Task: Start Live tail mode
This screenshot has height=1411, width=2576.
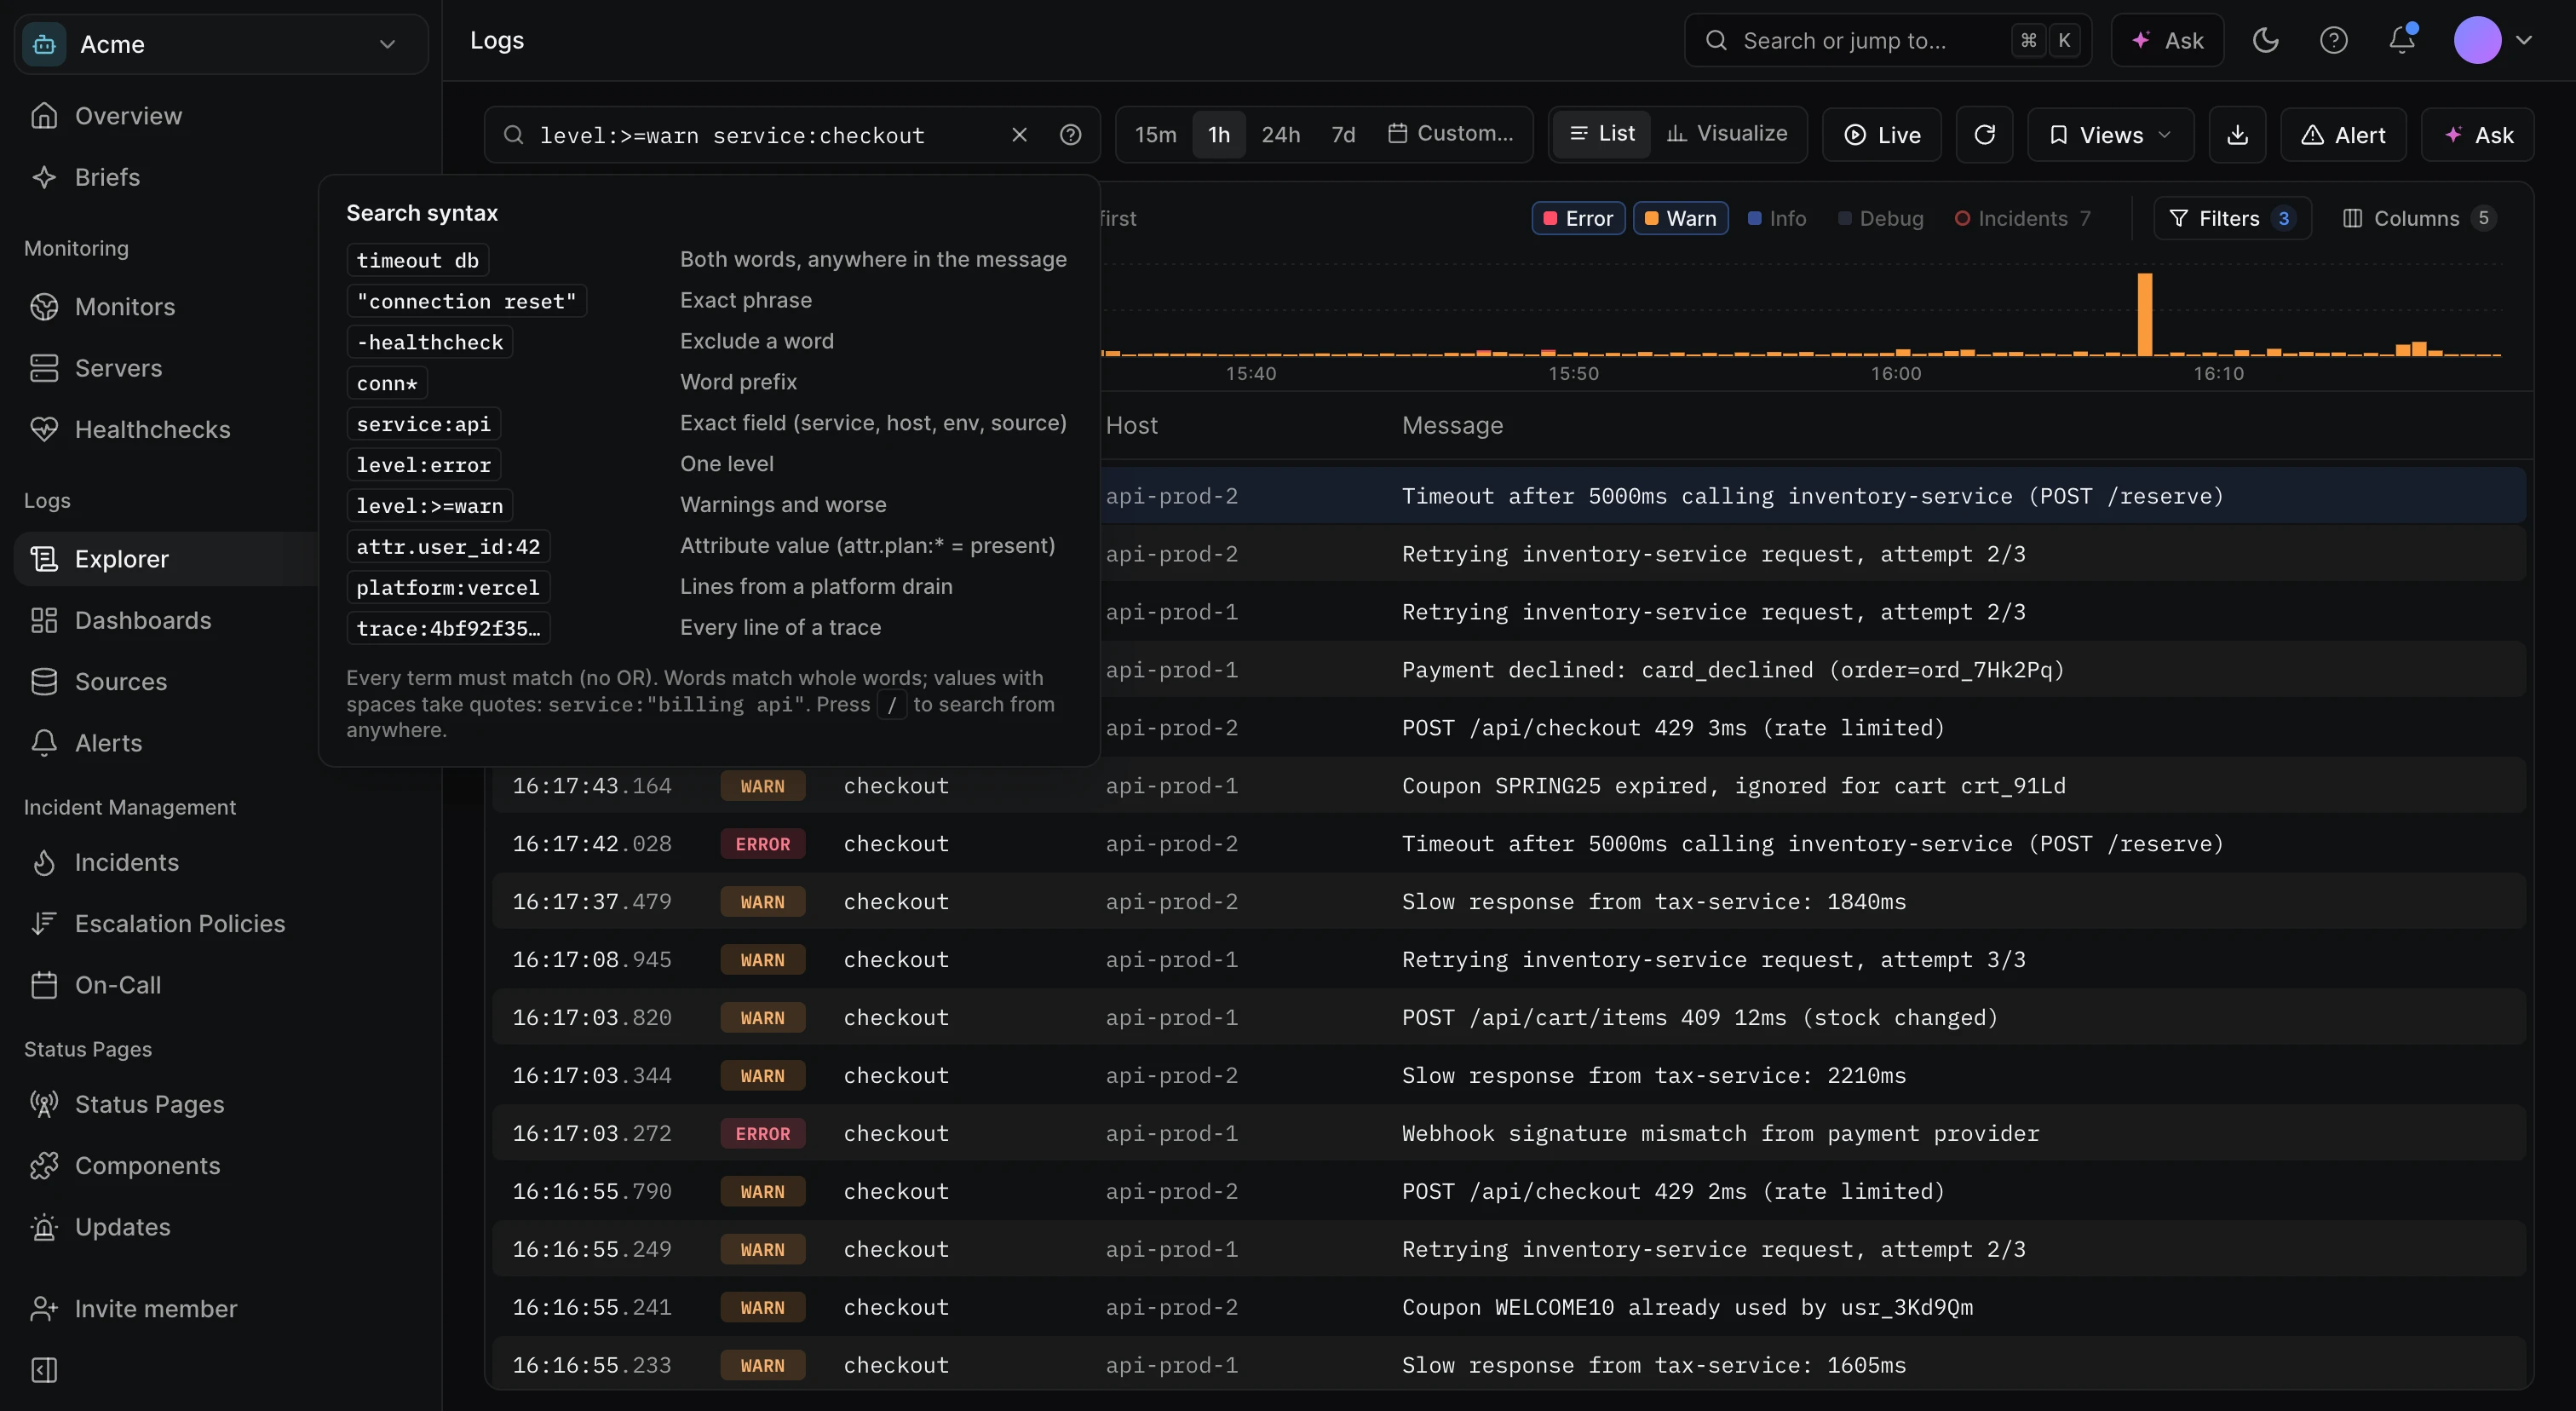Action: pos(1881,134)
